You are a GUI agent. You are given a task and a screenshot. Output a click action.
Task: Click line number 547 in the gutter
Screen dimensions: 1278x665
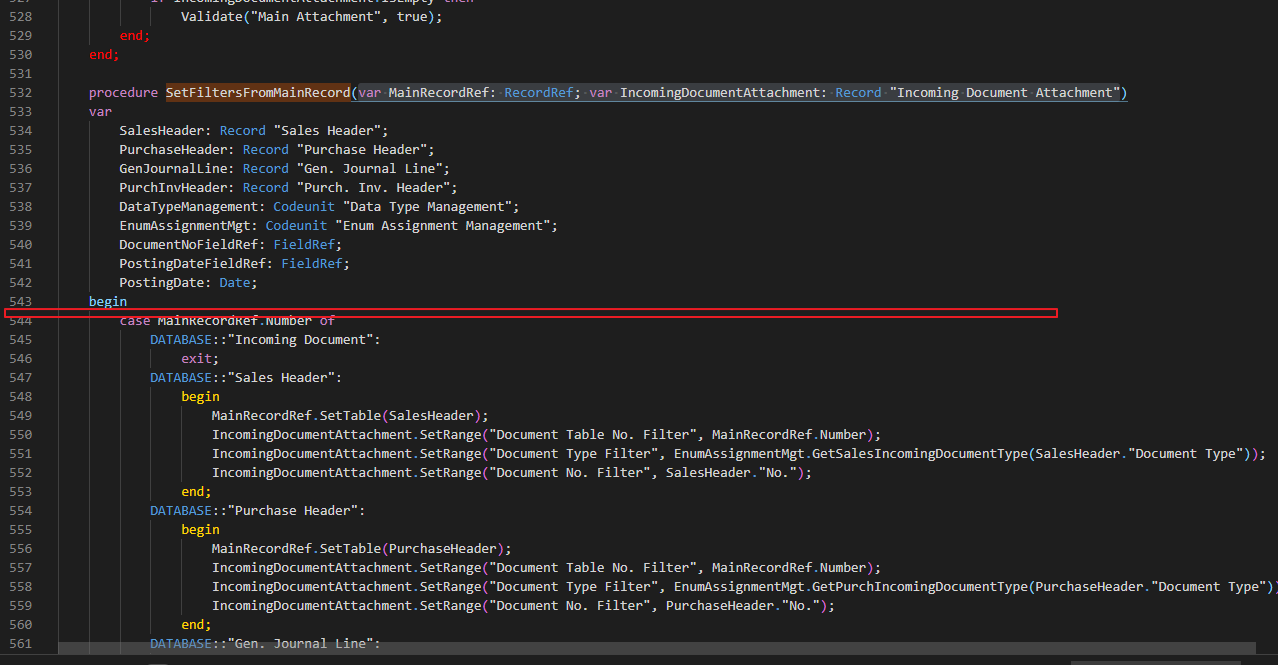(20, 378)
